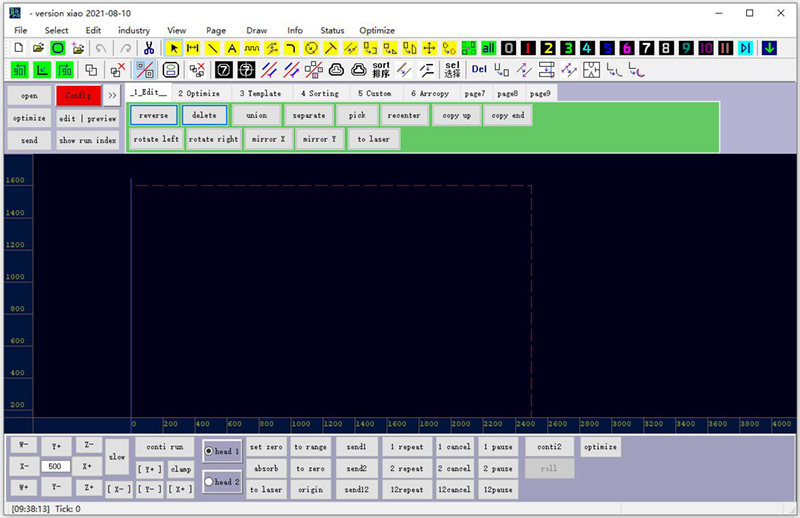This screenshot has height=518, width=800.
Task: Click the black square number 7 icon
Action: [x=223, y=69]
